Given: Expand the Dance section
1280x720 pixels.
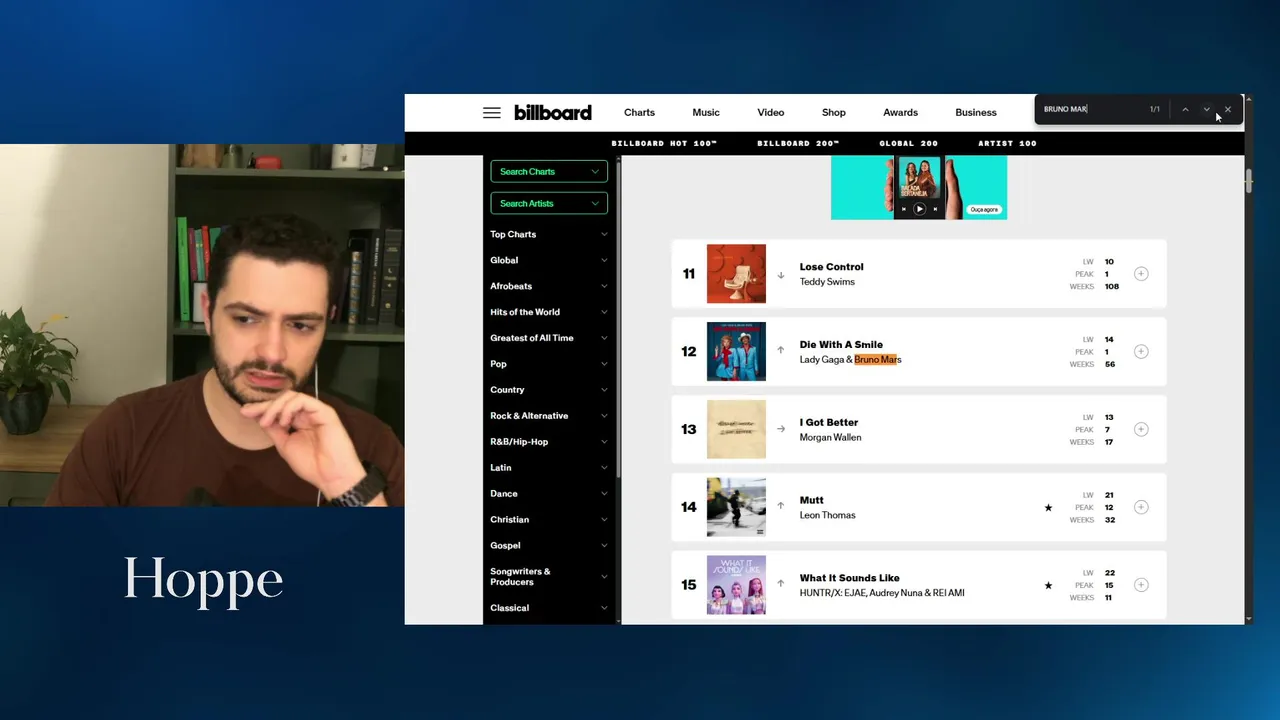Looking at the screenshot, I should [x=549, y=494].
